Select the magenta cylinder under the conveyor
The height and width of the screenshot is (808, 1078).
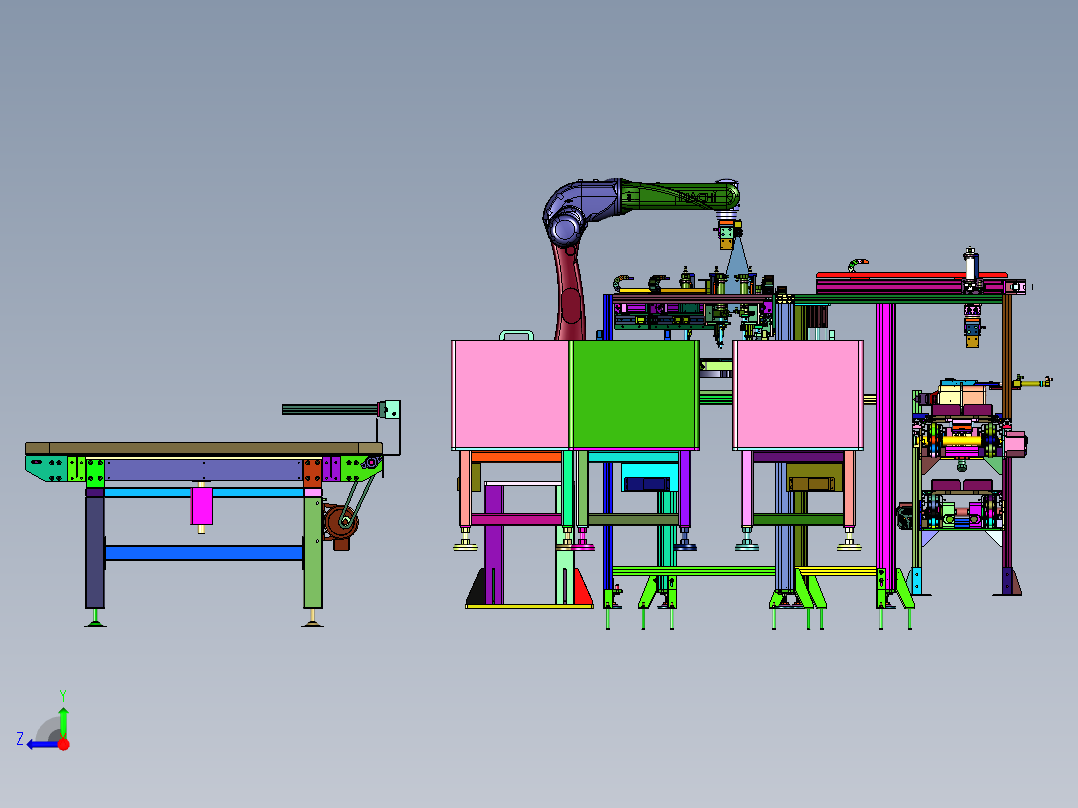[201, 506]
